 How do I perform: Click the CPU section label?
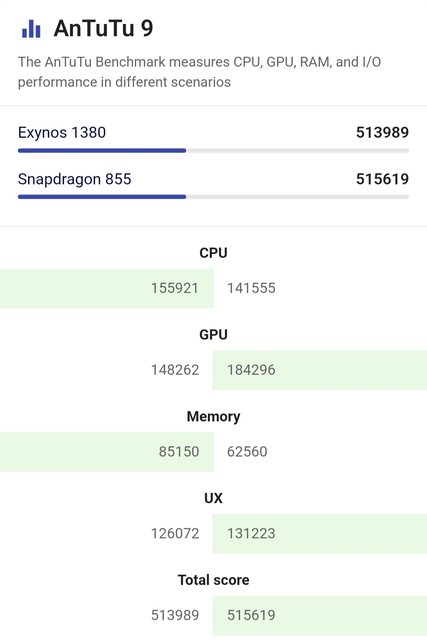tap(214, 253)
